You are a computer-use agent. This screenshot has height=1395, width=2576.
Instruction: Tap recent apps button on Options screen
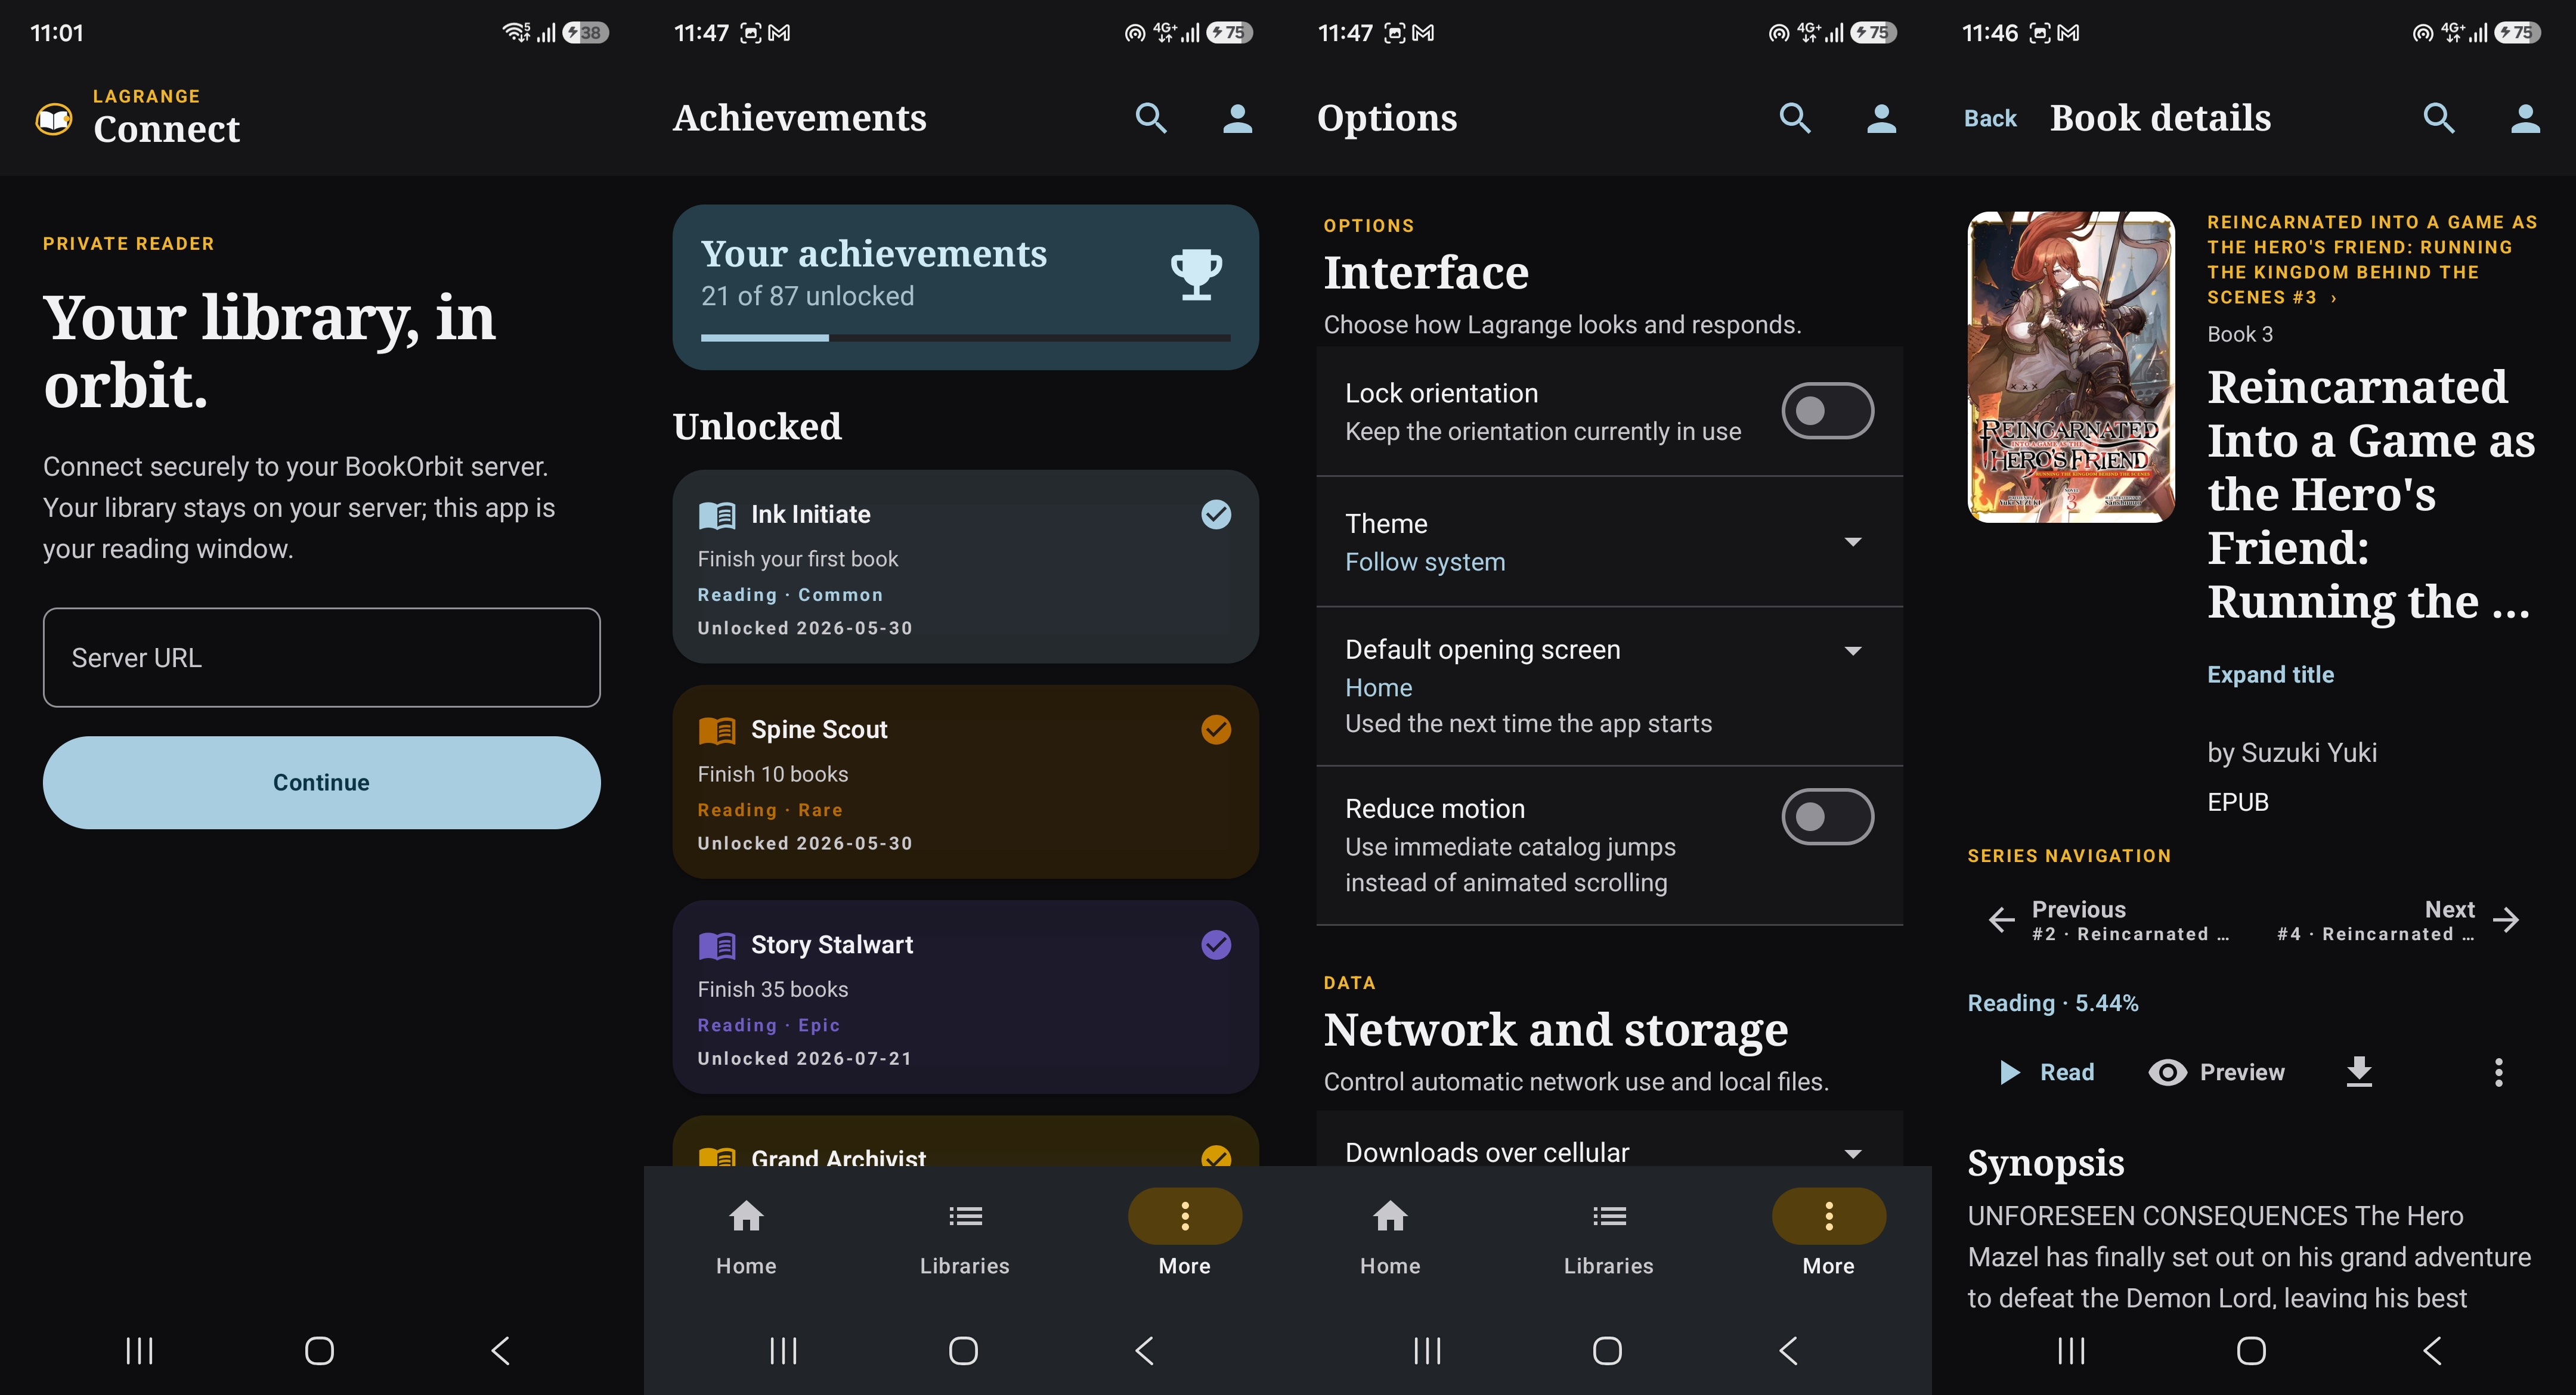1427,1351
